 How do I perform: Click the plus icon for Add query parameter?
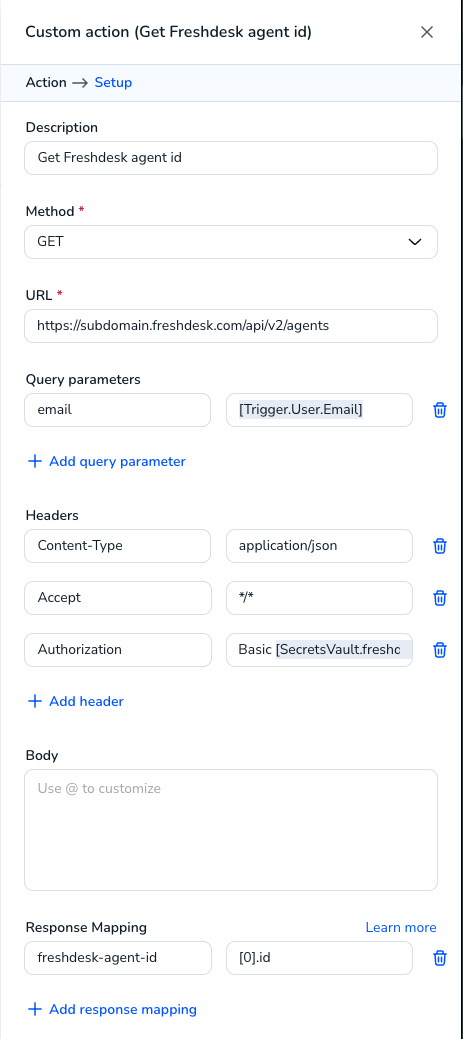tap(34, 461)
